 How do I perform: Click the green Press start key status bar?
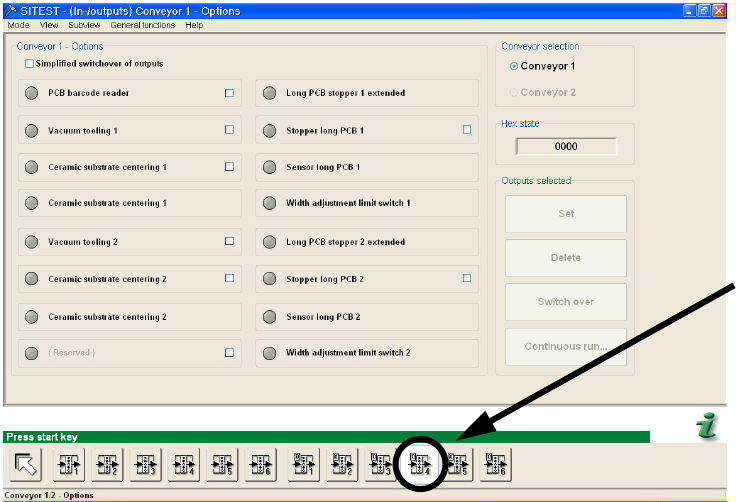point(326,437)
